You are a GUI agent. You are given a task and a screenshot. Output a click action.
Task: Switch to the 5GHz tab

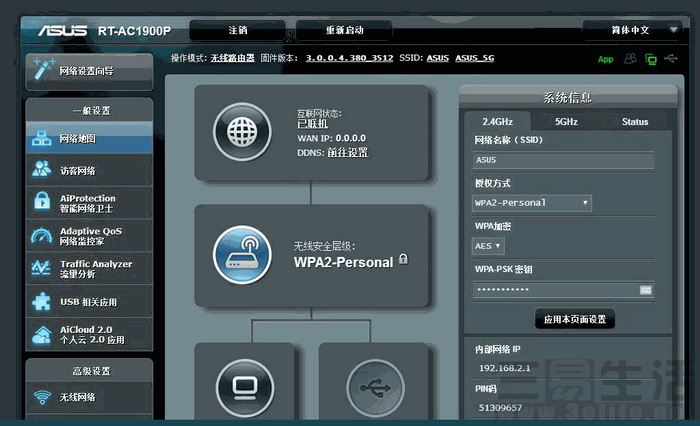[x=566, y=121]
